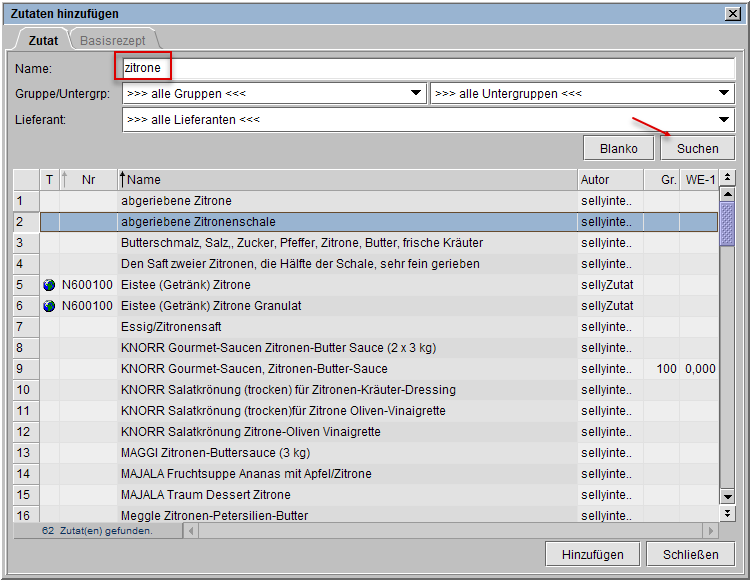
Task: Click horizontal scrollbar right arrow
Action: [x=711, y=531]
